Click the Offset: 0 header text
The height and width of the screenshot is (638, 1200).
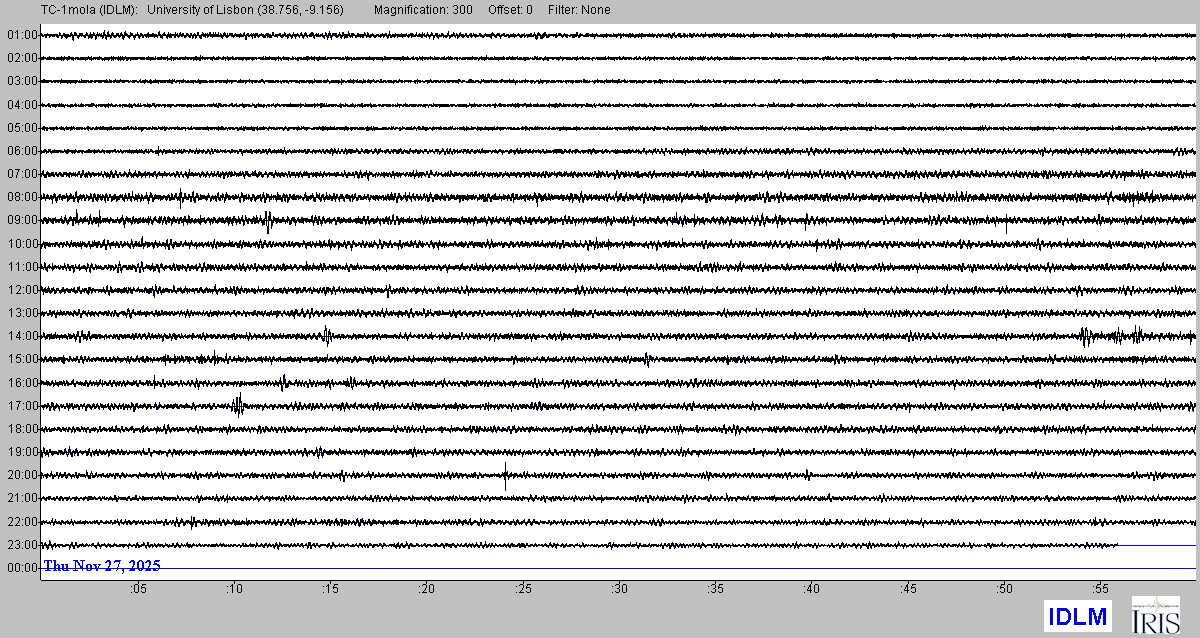(510, 10)
